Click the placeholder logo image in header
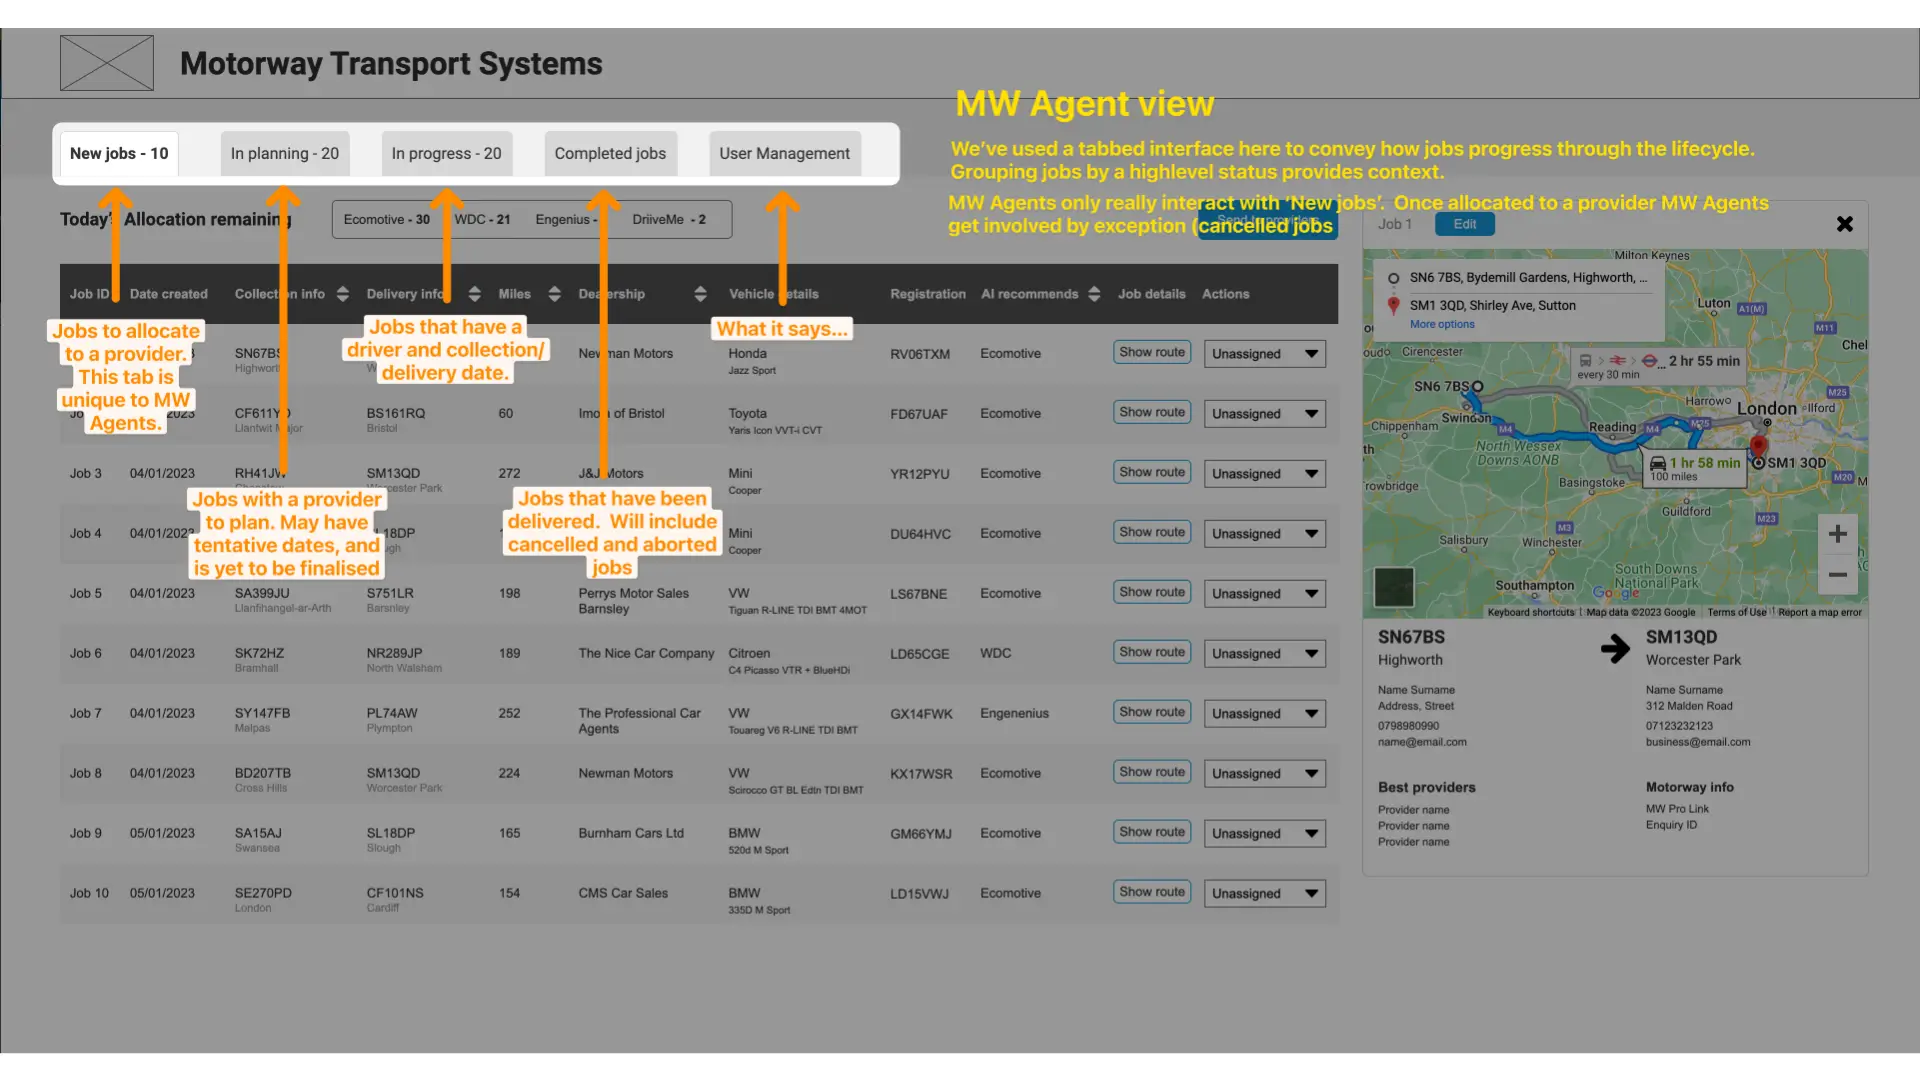The width and height of the screenshot is (1920, 1080). 106,63
